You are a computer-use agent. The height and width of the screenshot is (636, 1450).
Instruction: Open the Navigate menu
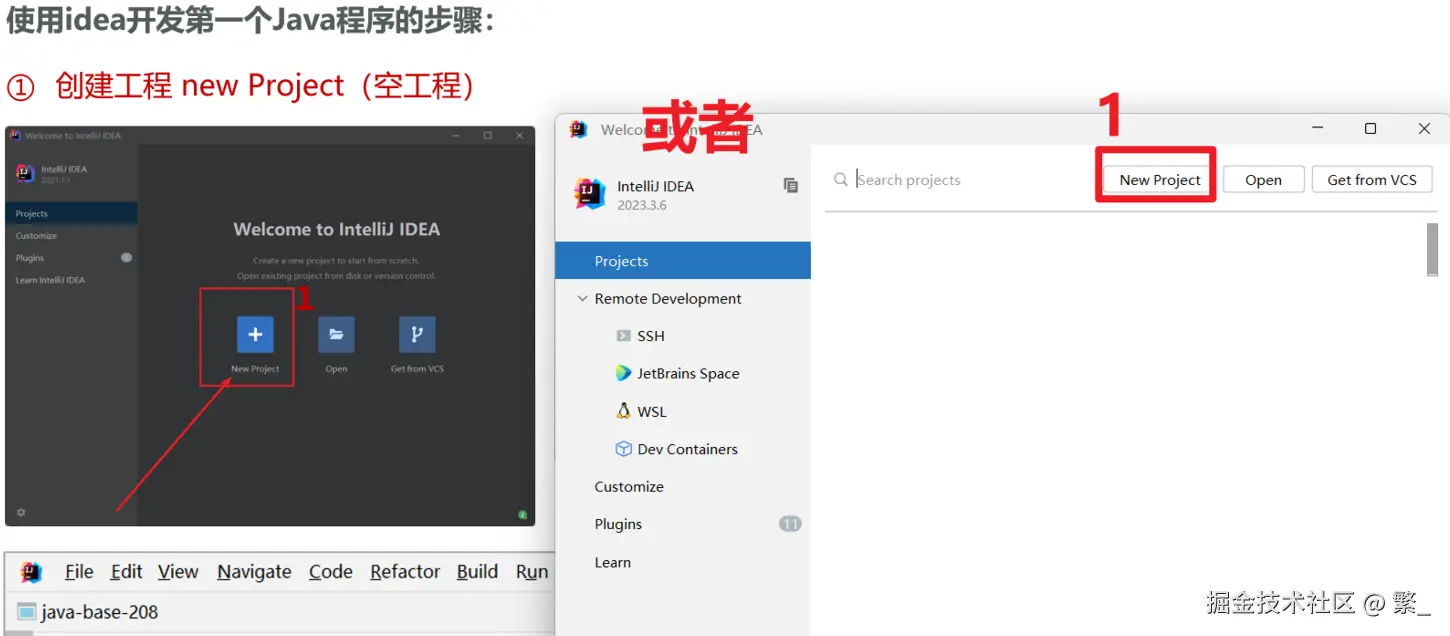pos(254,572)
